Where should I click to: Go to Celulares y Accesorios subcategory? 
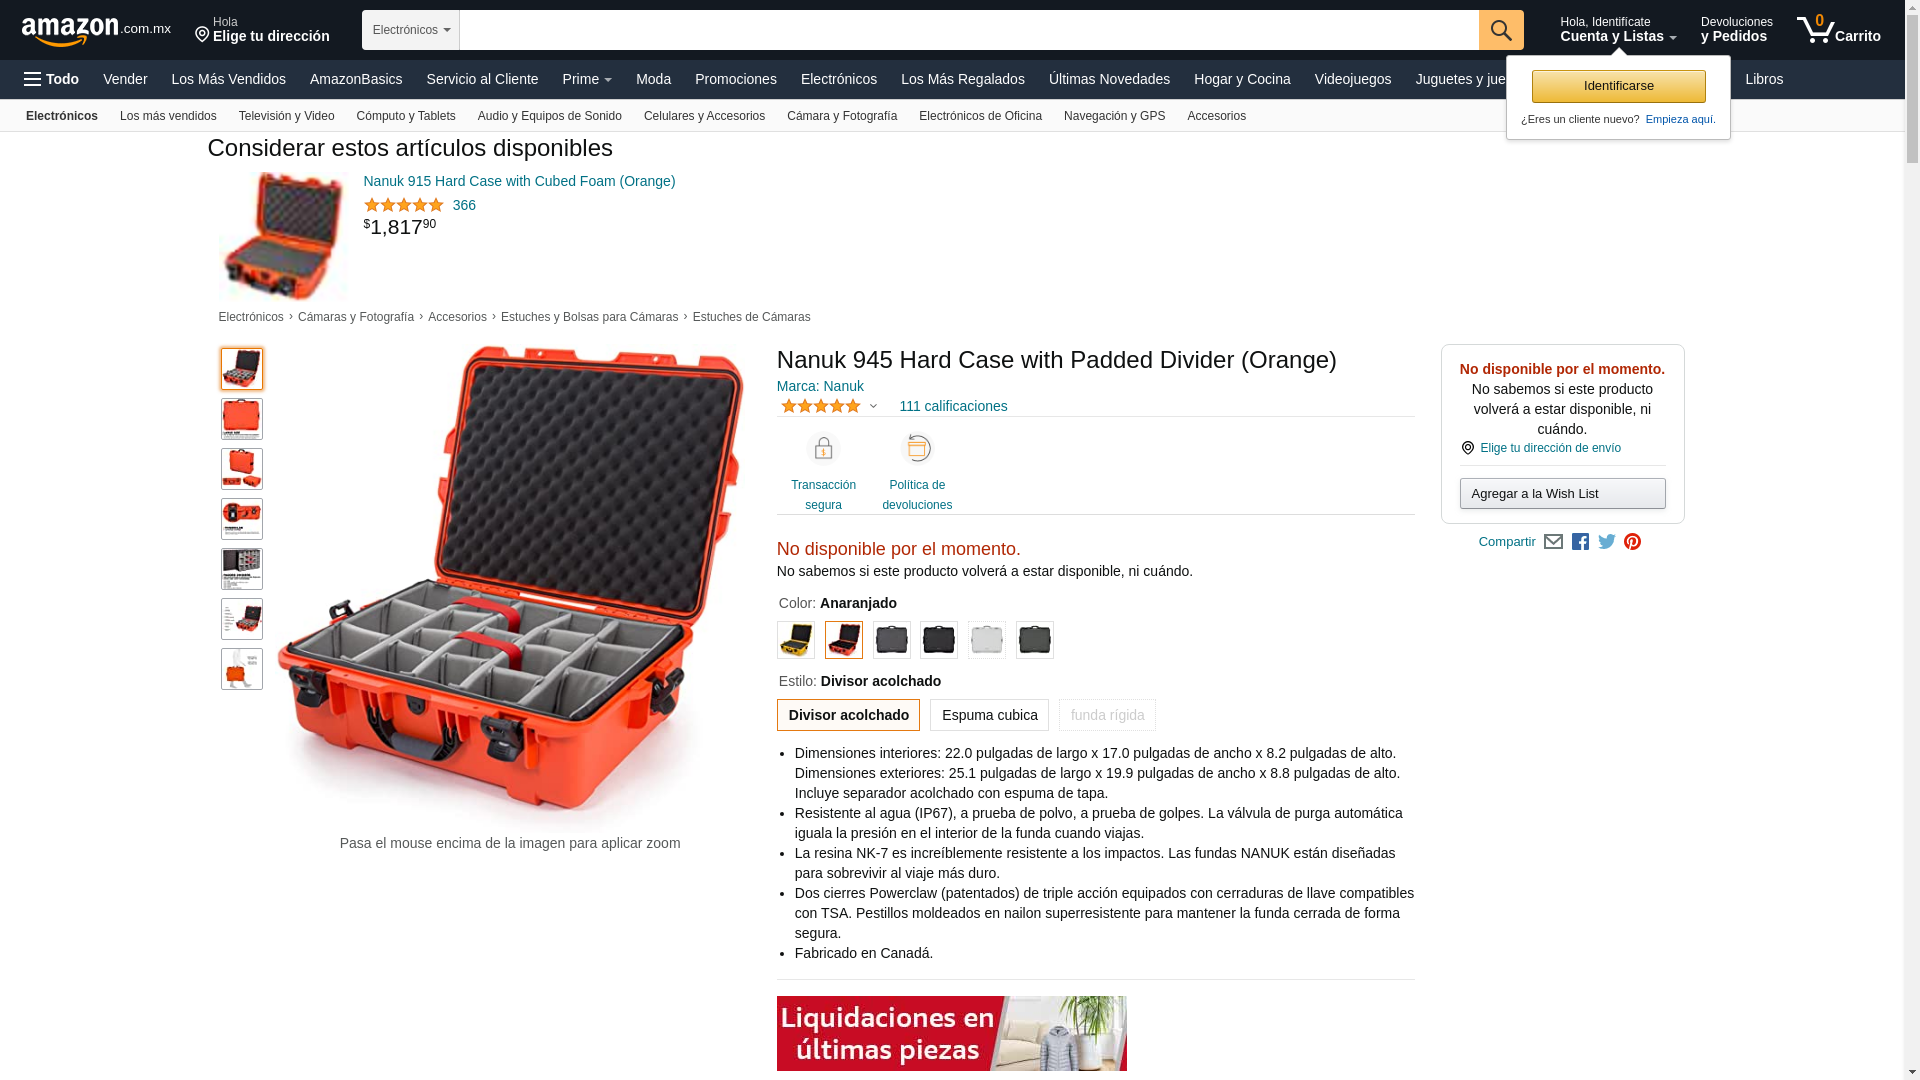(x=704, y=116)
